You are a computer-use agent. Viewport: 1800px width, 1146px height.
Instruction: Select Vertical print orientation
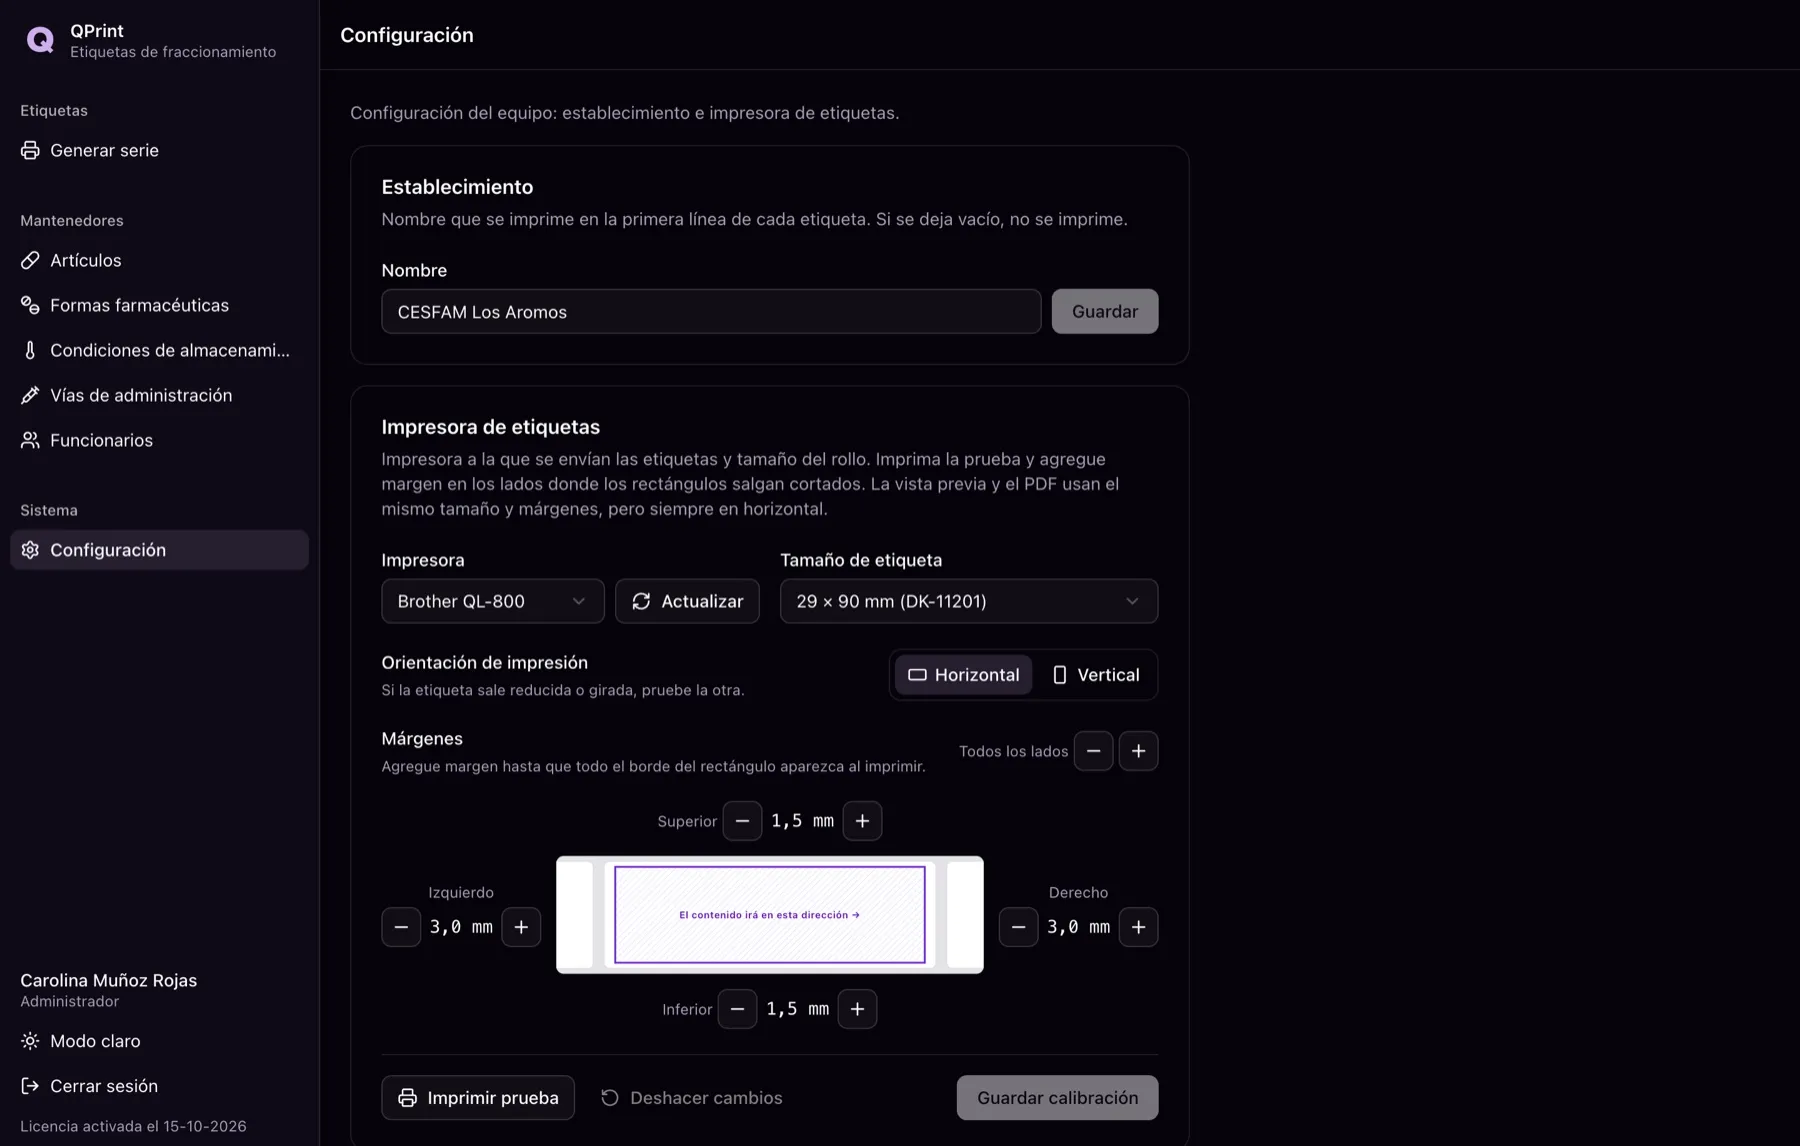tap(1096, 675)
